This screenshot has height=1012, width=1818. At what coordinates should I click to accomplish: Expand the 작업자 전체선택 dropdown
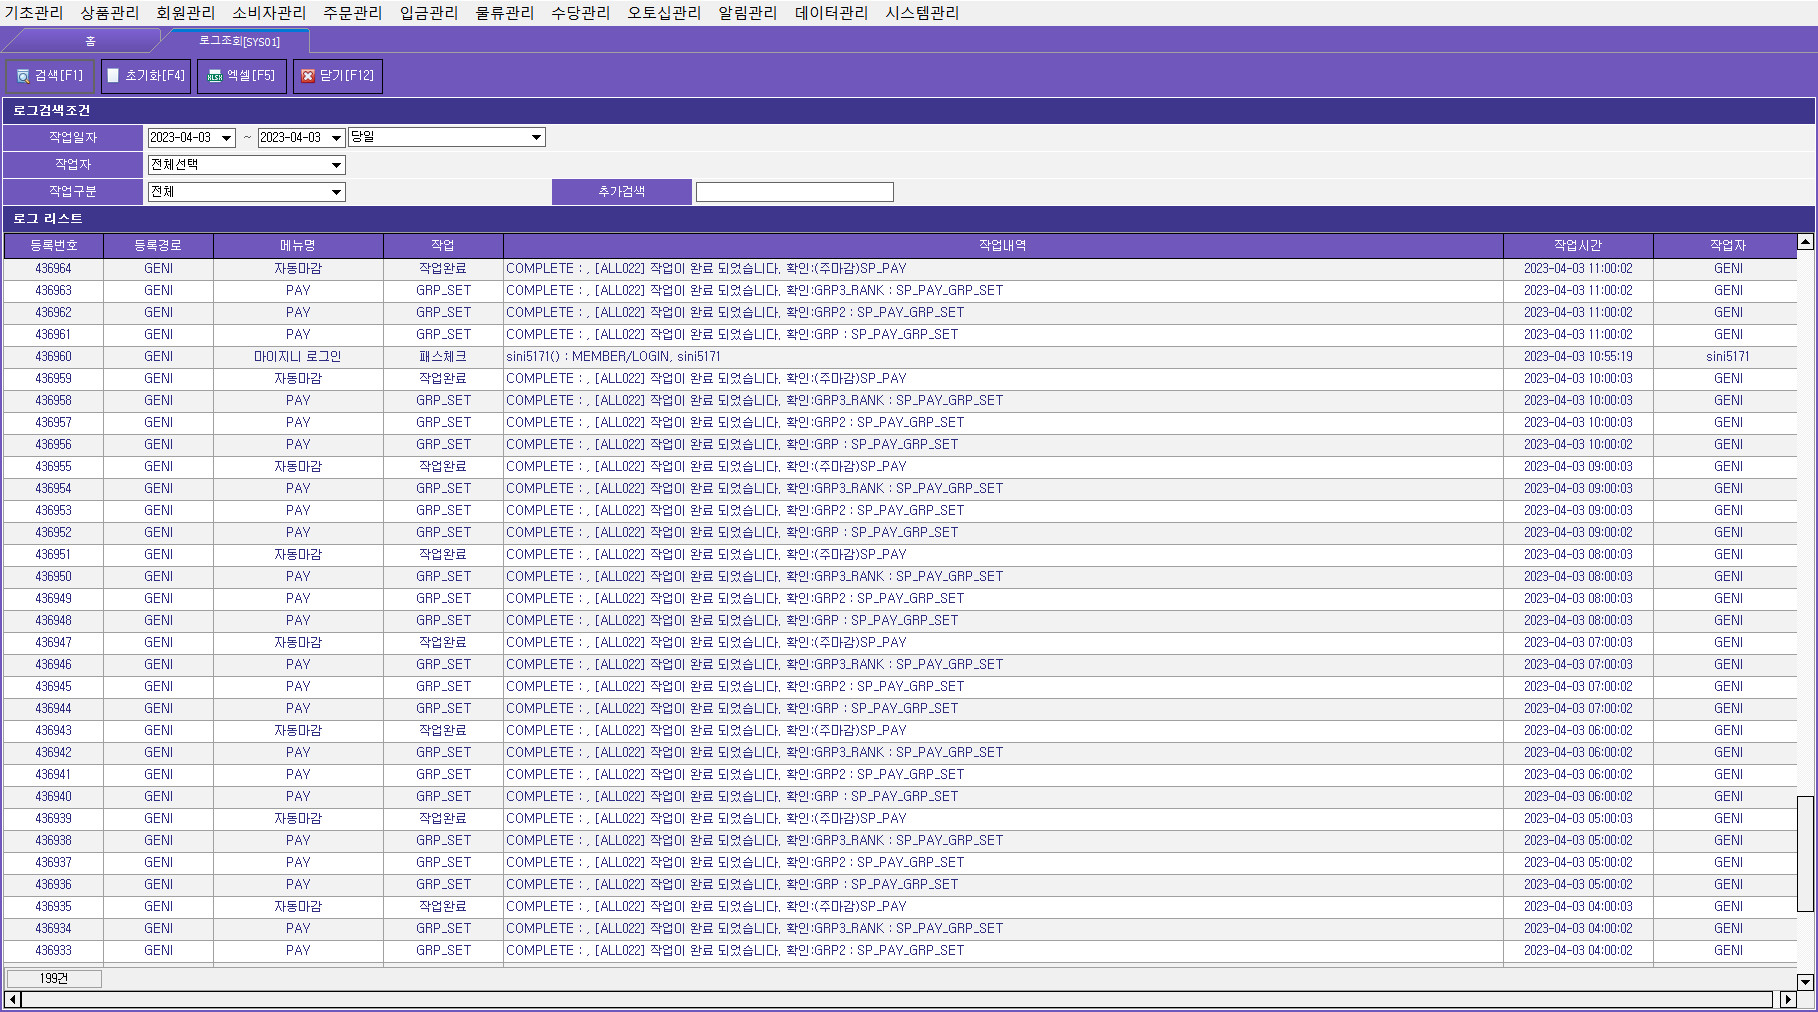point(336,165)
